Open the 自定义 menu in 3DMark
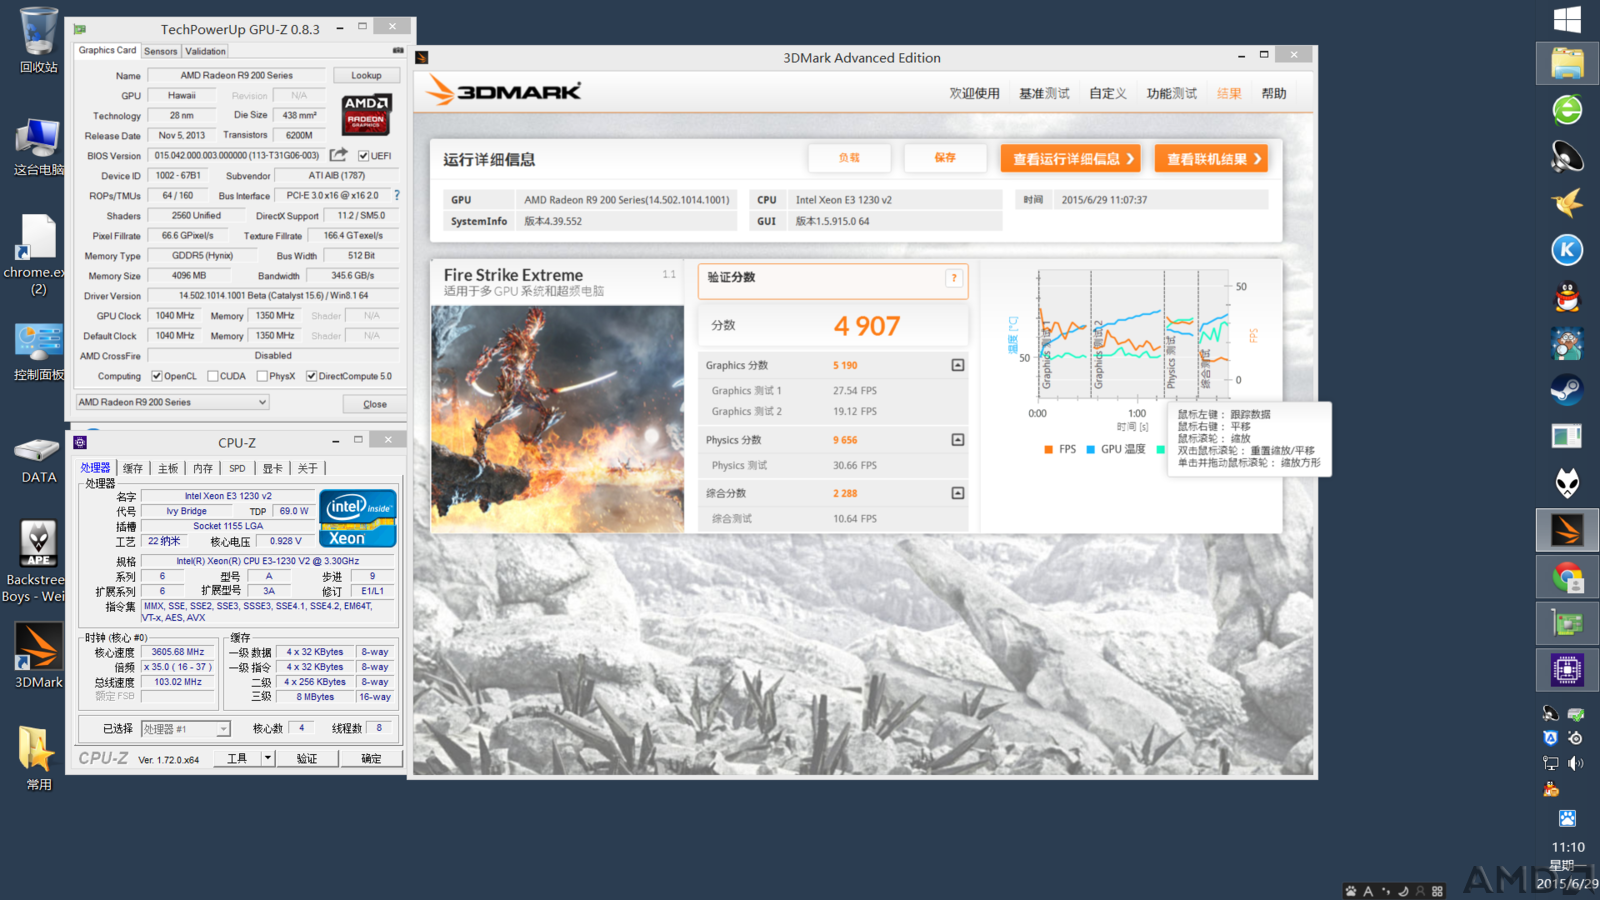Viewport: 1600px width, 900px height. click(1108, 93)
